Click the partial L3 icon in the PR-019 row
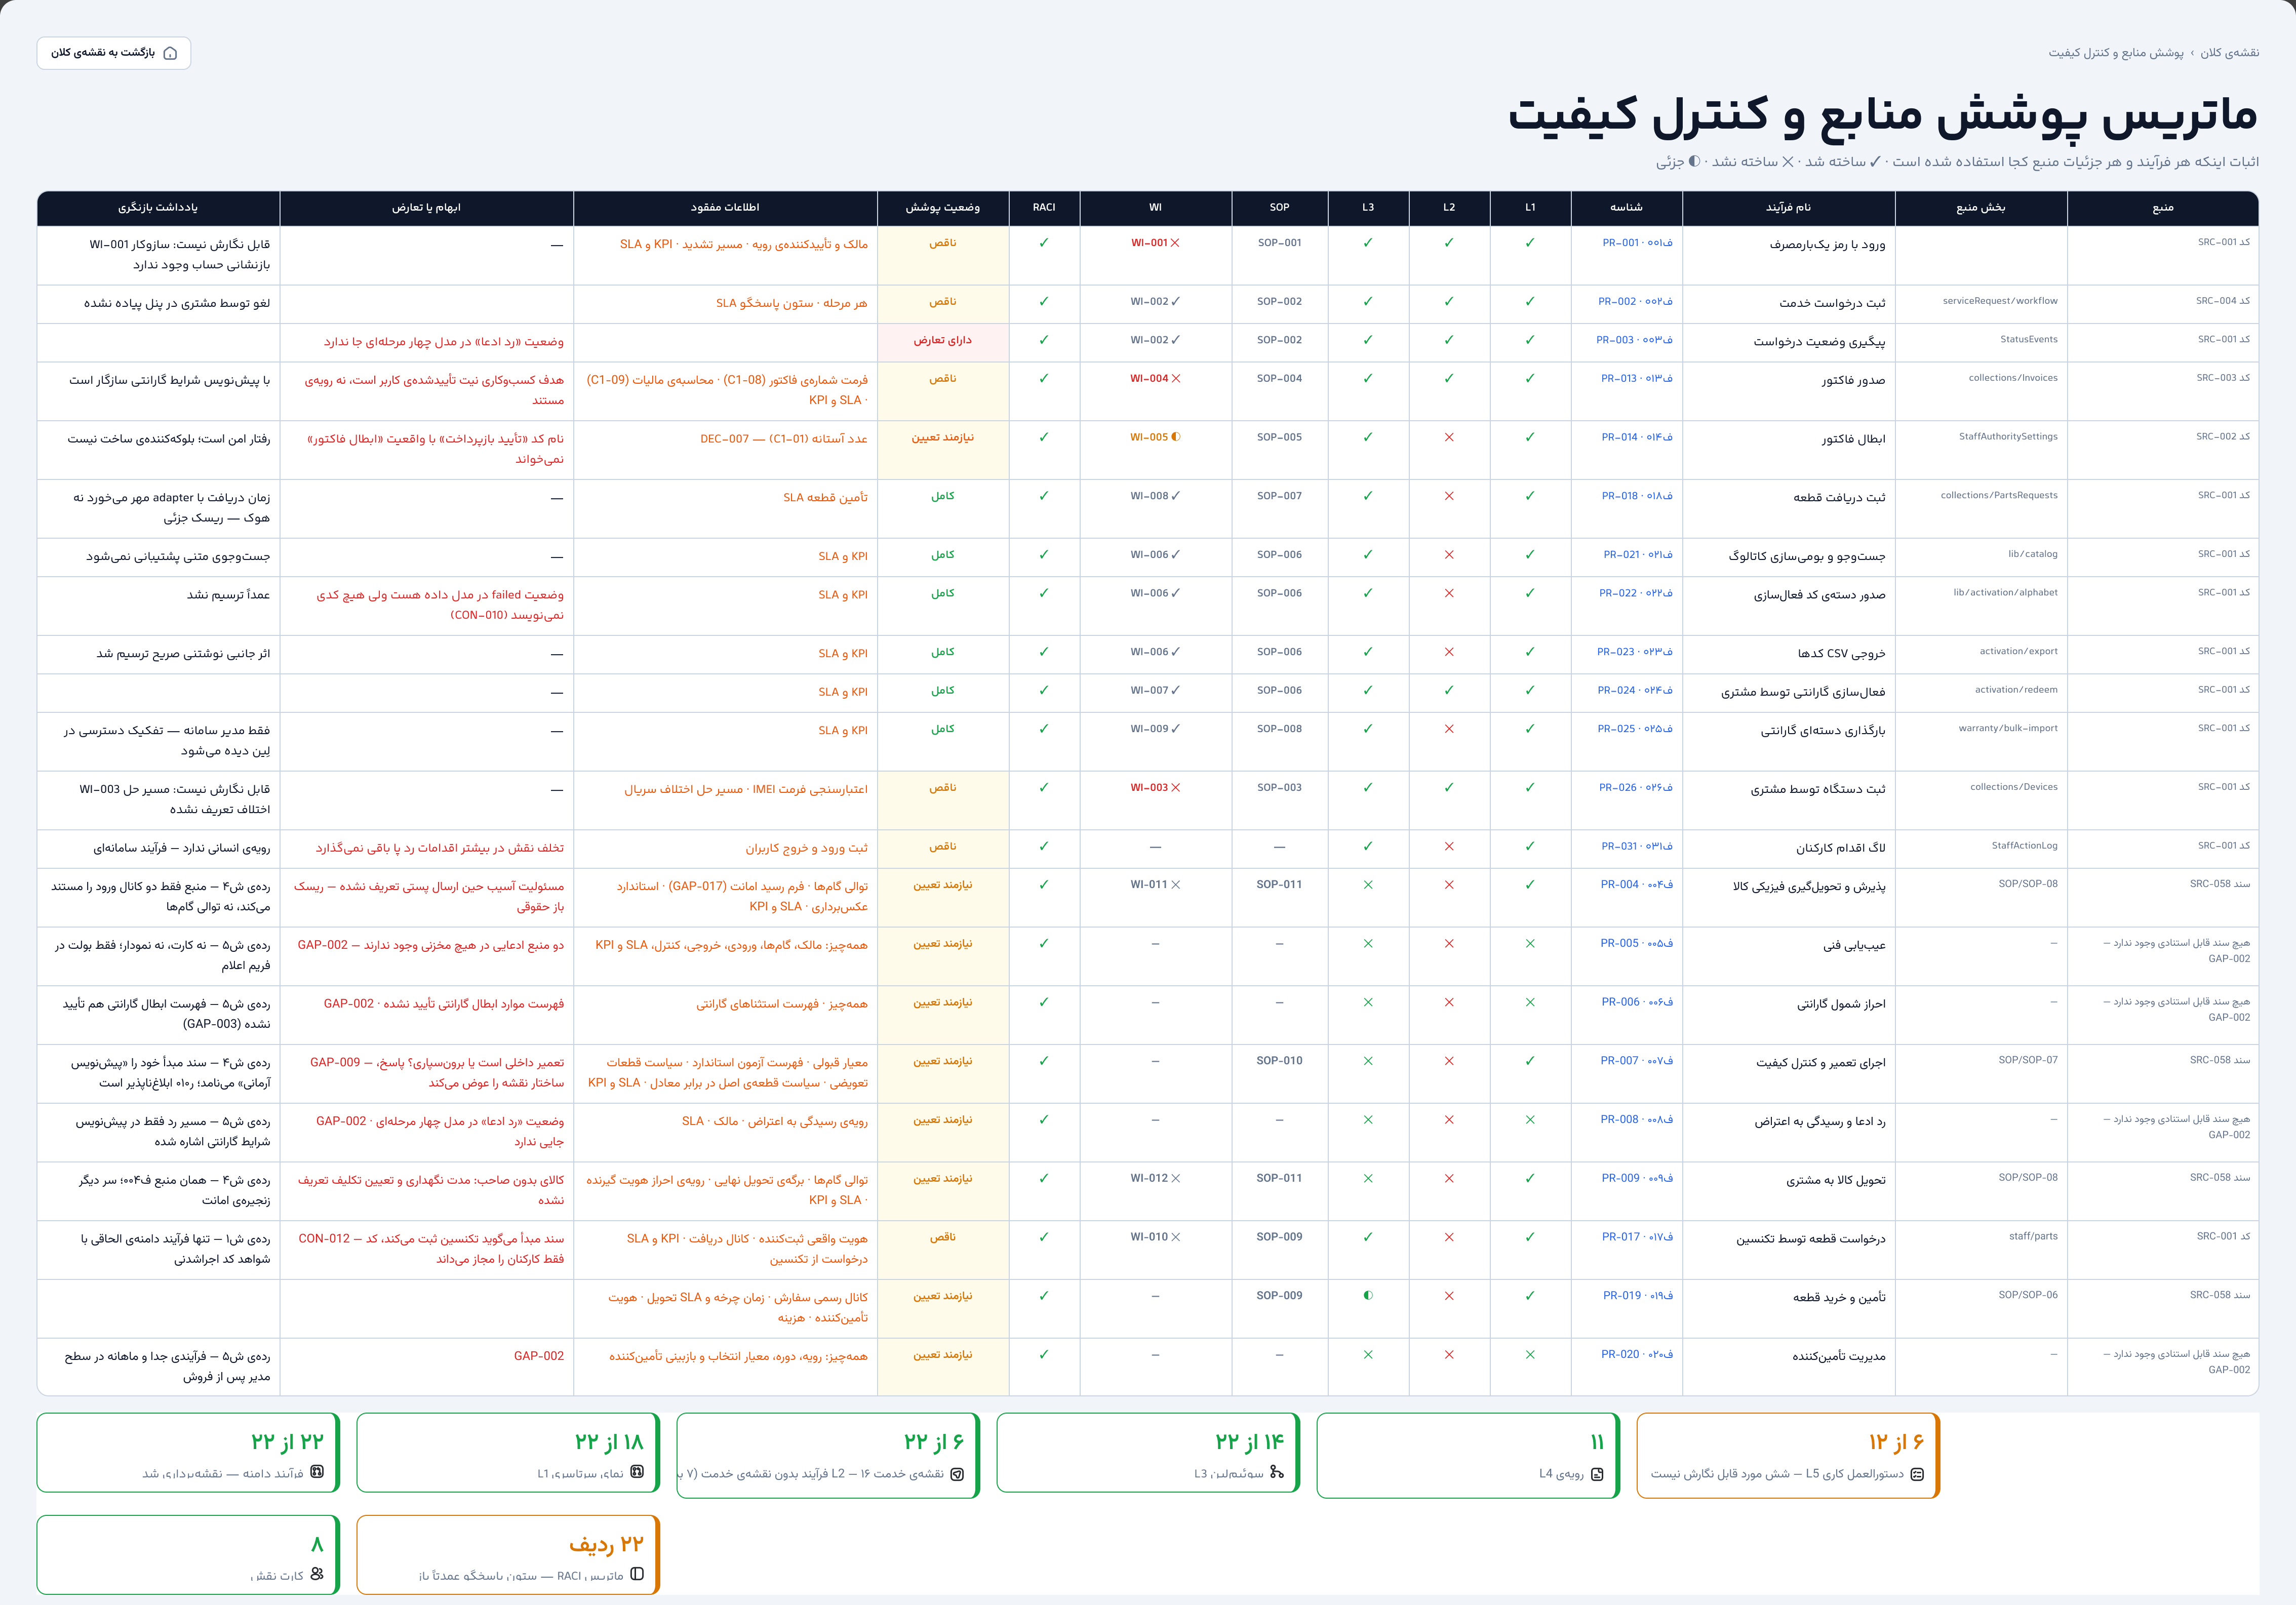The height and width of the screenshot is (1605, 2296). click(1368, 1296)
